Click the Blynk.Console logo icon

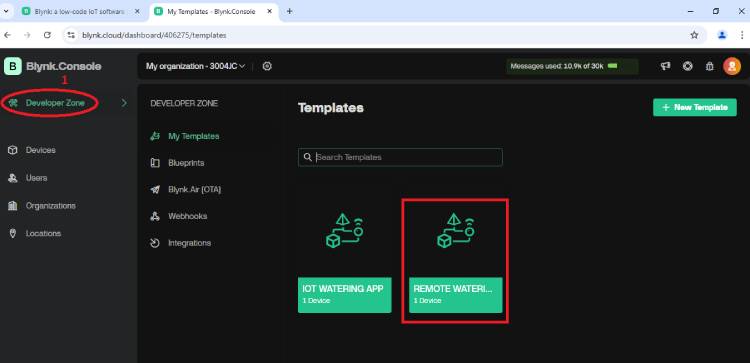point(13,66)
